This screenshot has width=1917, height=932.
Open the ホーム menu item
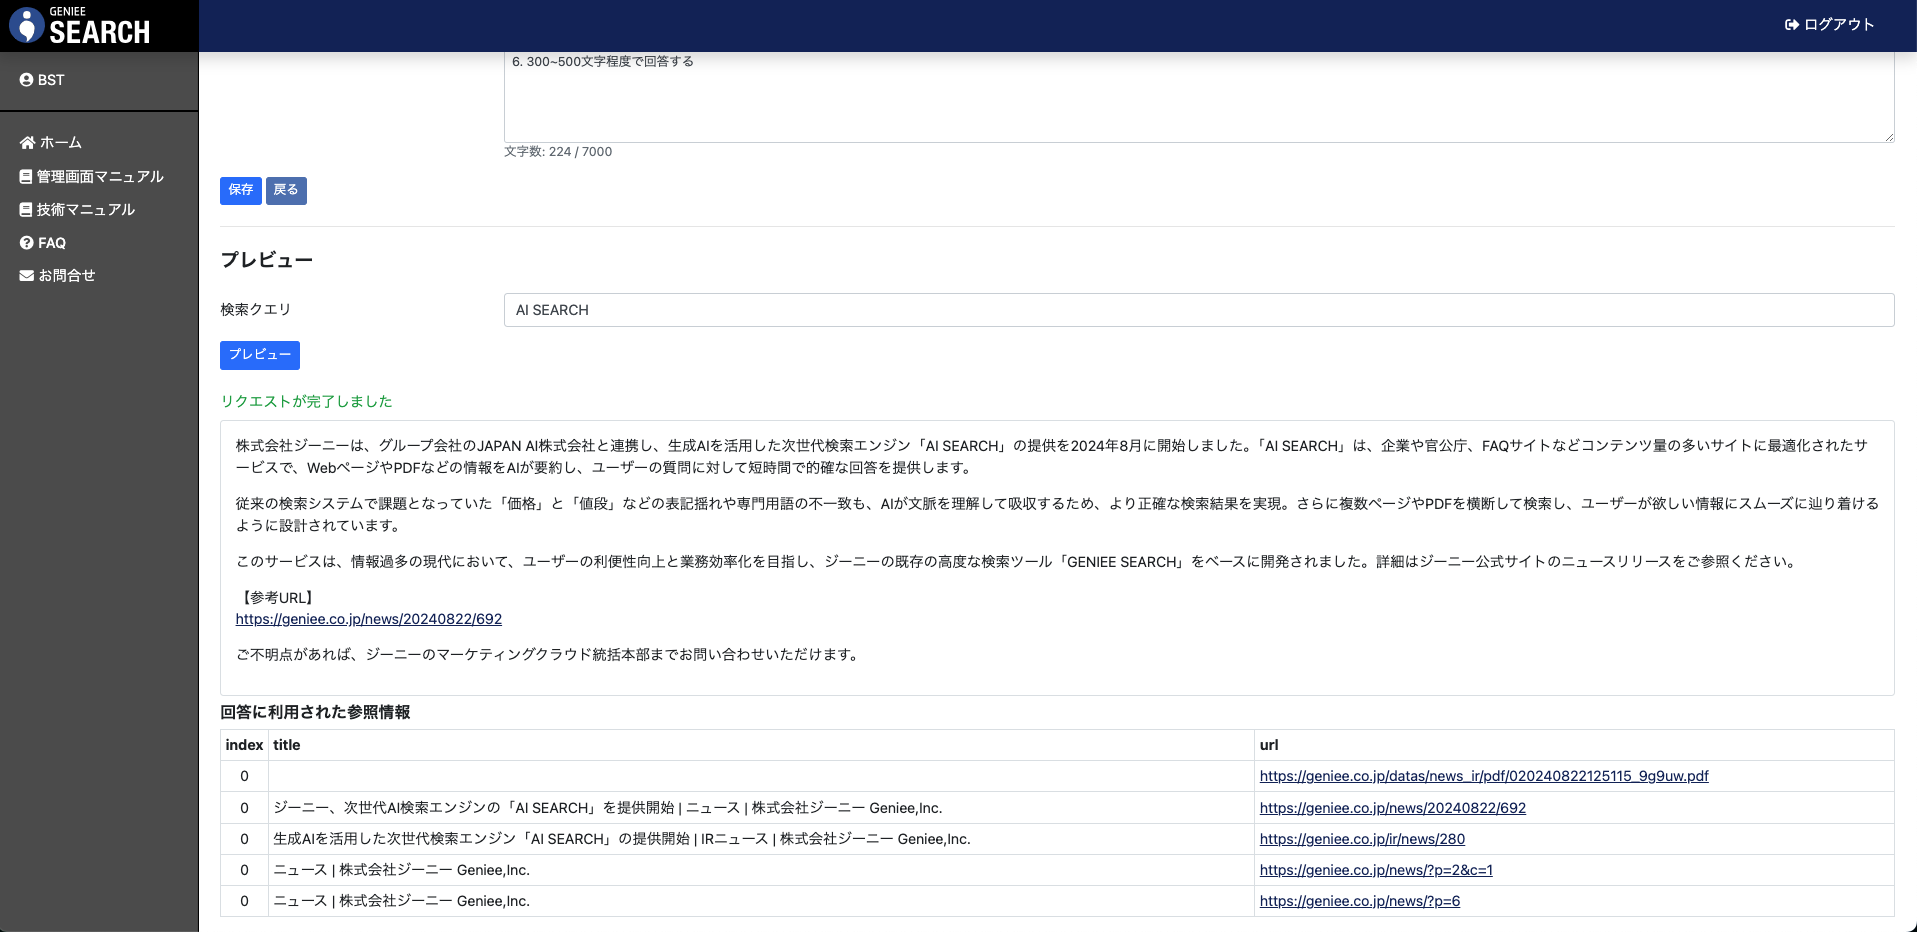pos(60,143)
